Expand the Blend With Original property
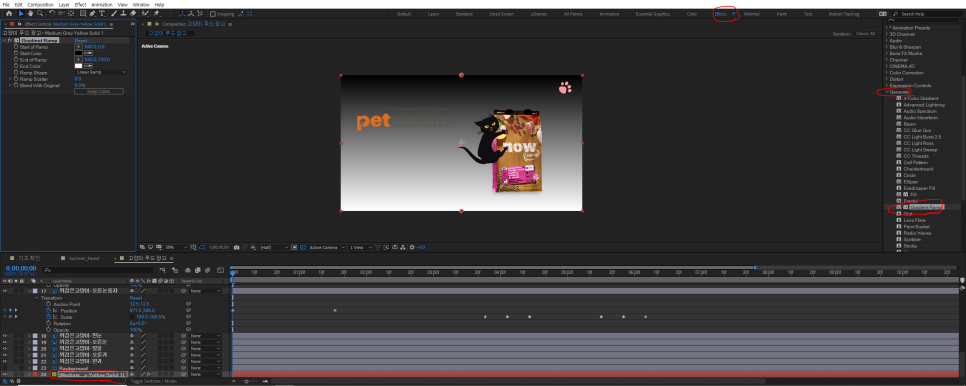 10,85
